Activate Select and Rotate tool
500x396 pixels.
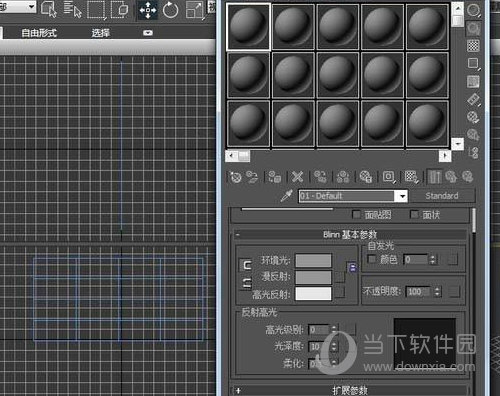[x=170, y=10]
